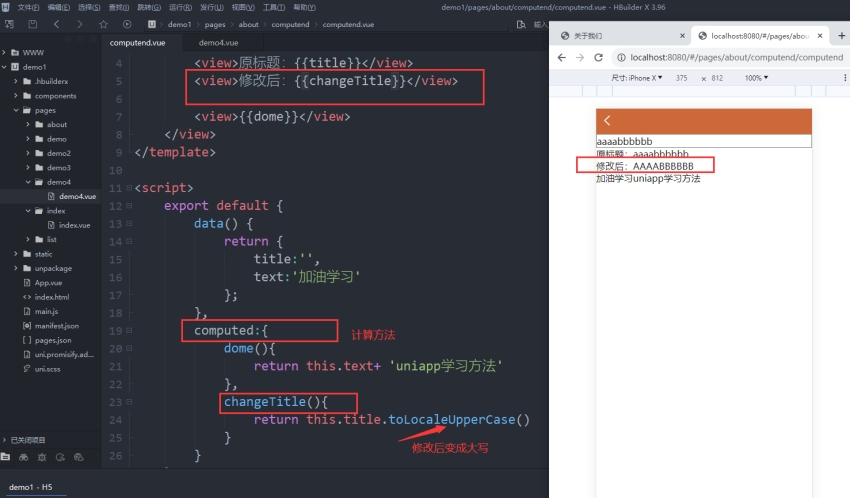Screen dimensions: 850x498
Task: Click the new file icon in toolbar
Action: pyautogui.click(x=9, y=24)
